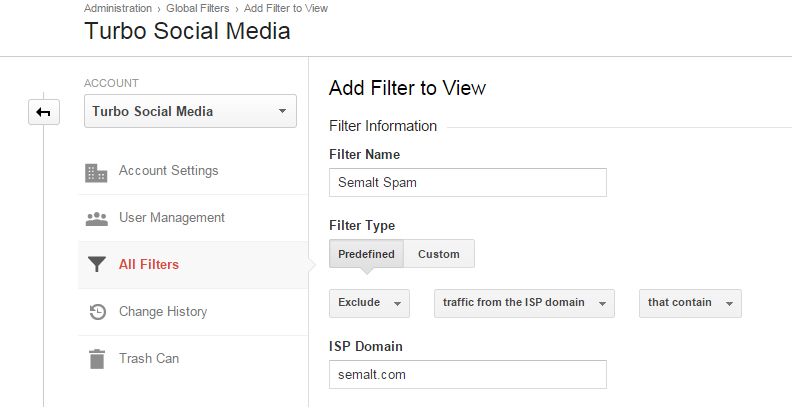Image resolution: width=792 pixels, height=407 pixels.
Task: Expand the 'that contain' expression dropdown
Action: tap(690, 303)
